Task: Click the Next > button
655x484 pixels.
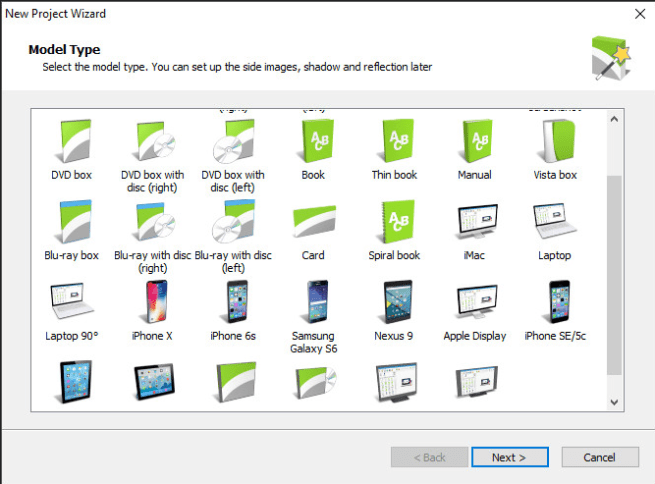Action: click(x=510, y=457)
